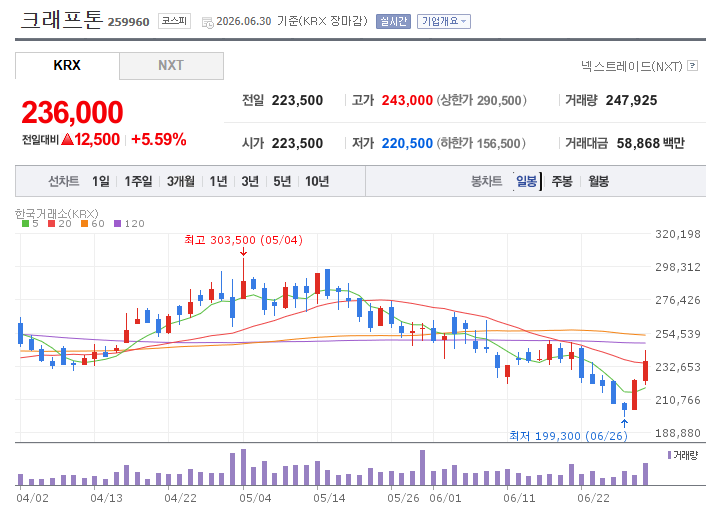Select the 3년 line chart period
The width and height of the screenshot is (706, 512).
250,181
